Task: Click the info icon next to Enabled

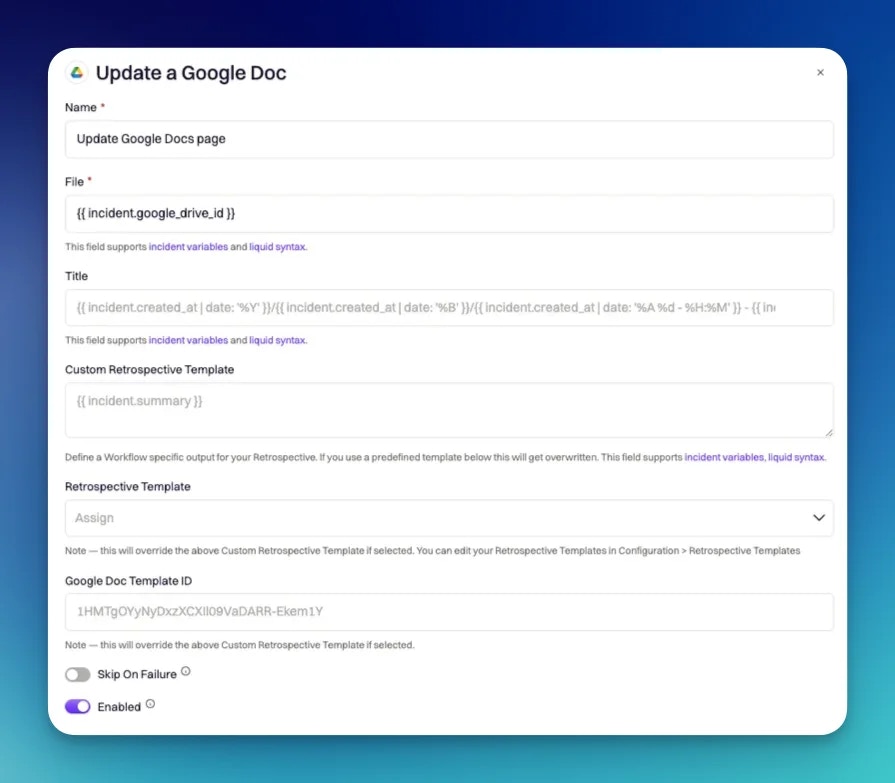Action: tap(150, 704)
